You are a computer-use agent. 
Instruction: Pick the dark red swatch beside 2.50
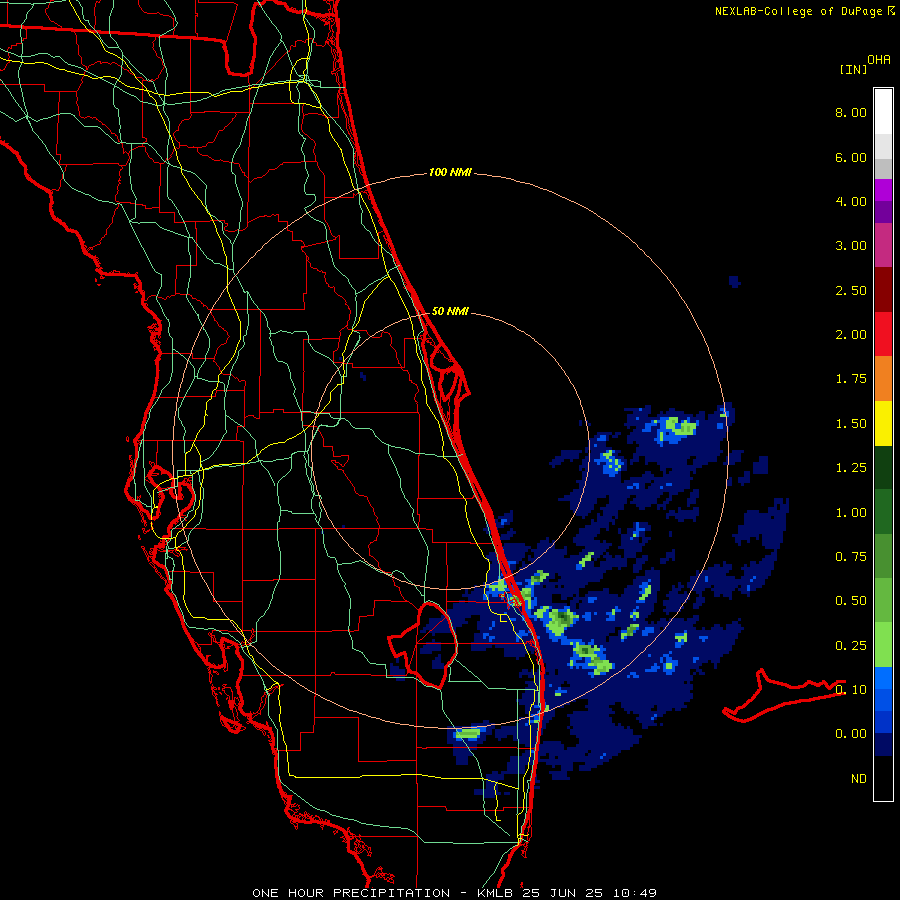click(x=883, y=290)
